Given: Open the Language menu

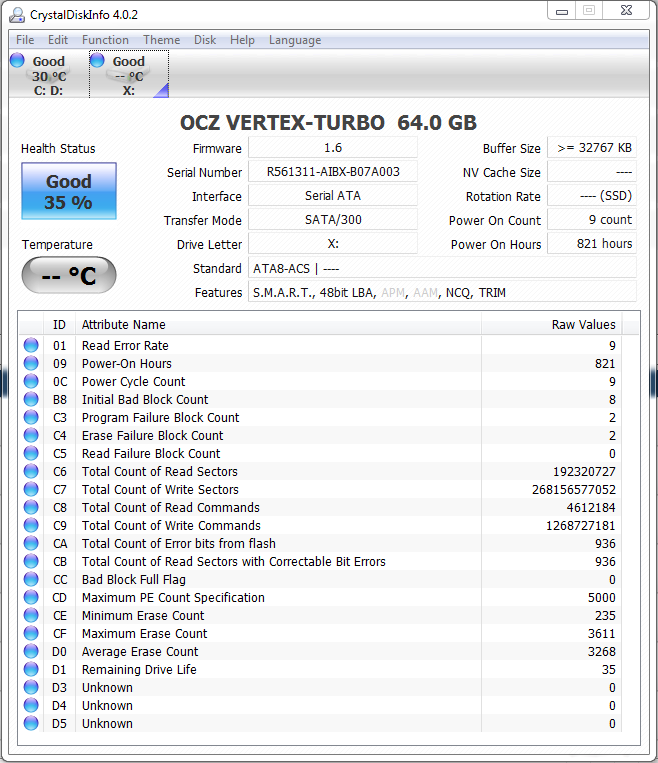Looking at the screenshot, I should tap(295, 40).
